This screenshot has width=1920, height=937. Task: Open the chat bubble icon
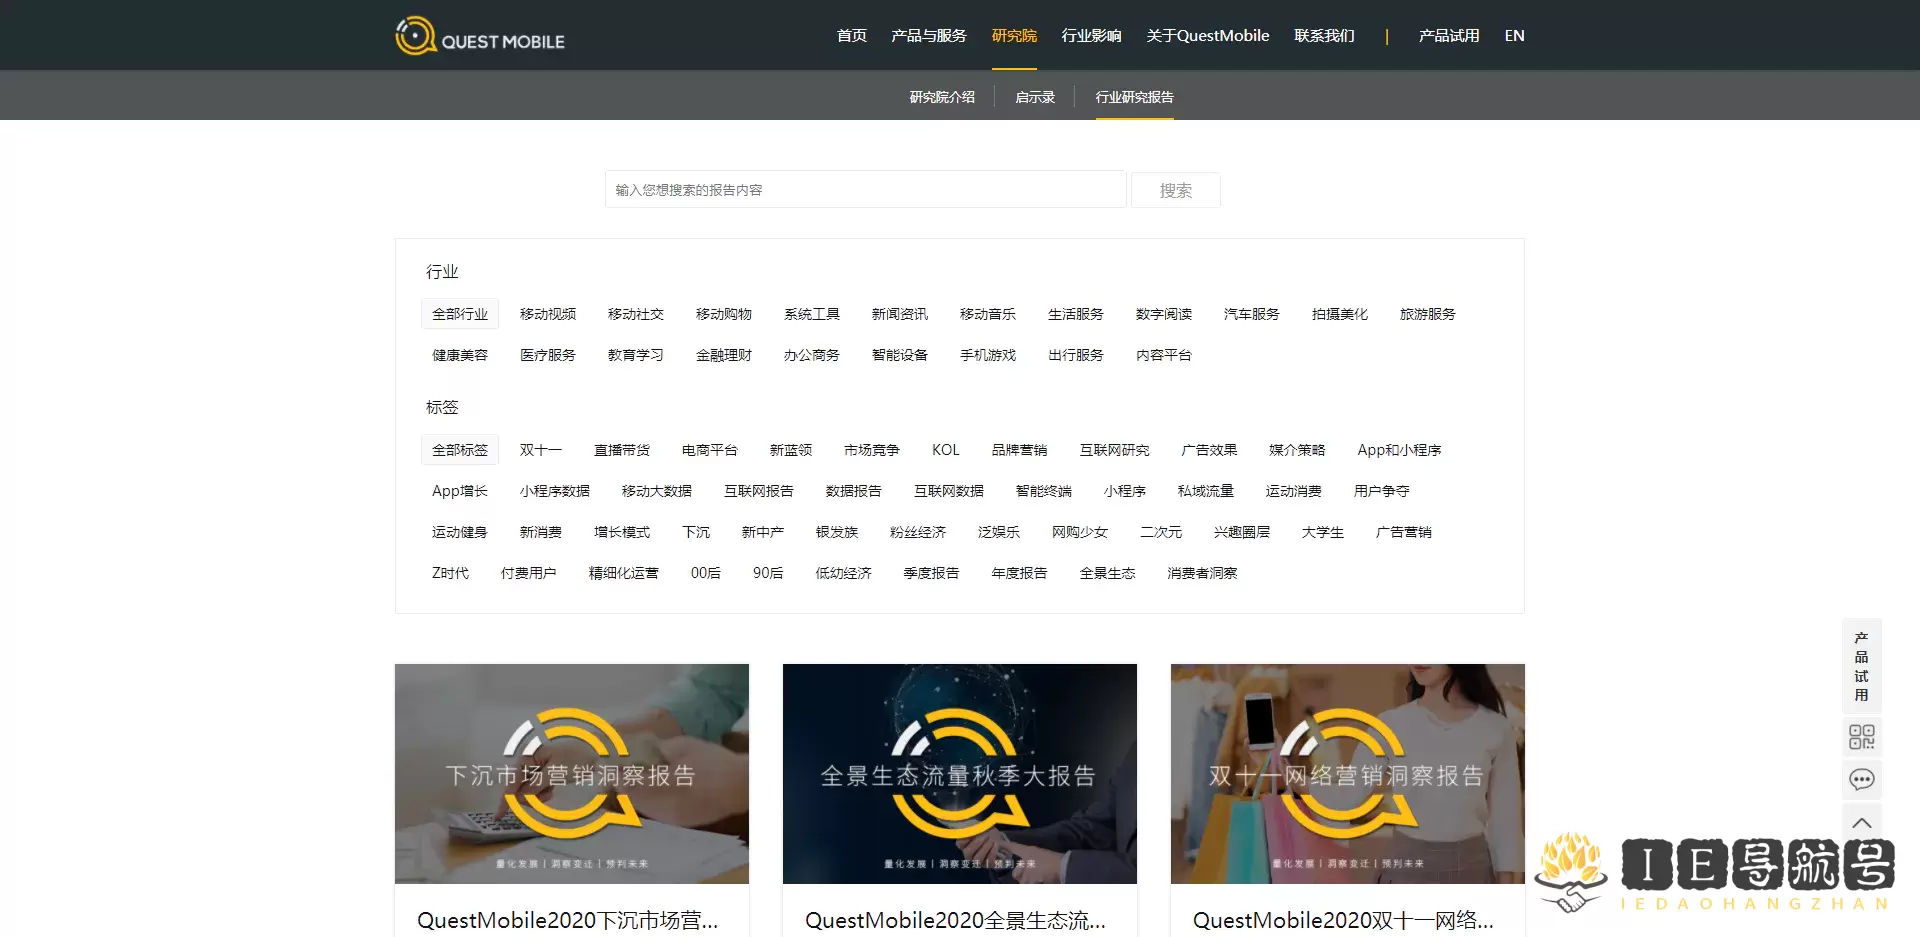click(1862, 780)
